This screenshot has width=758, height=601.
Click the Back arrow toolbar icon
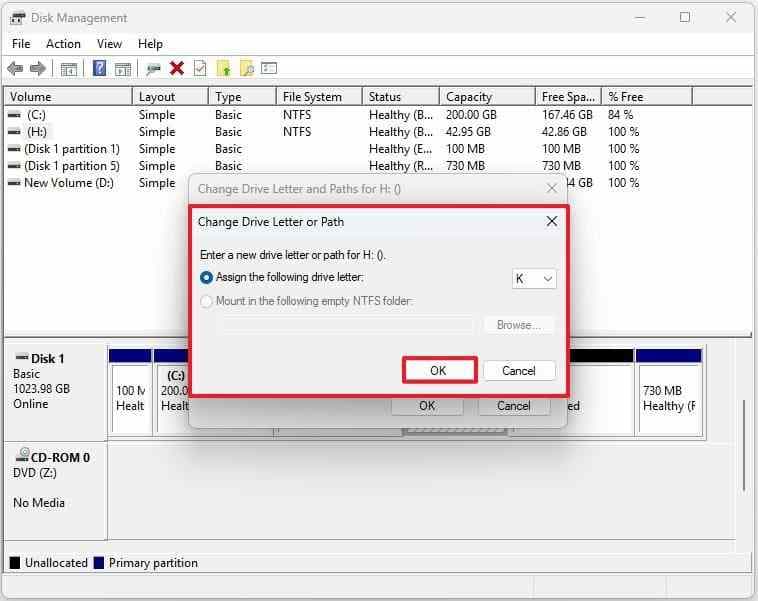click(15, 69)
